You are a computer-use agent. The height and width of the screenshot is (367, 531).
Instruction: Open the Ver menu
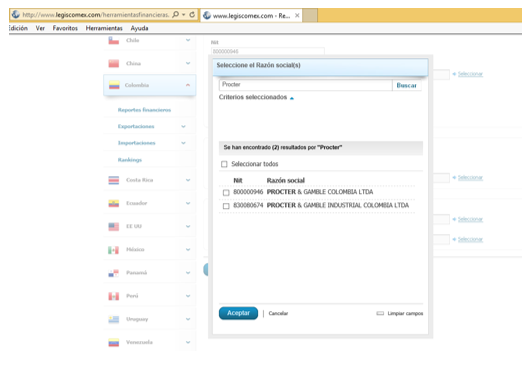coord(40,28)
